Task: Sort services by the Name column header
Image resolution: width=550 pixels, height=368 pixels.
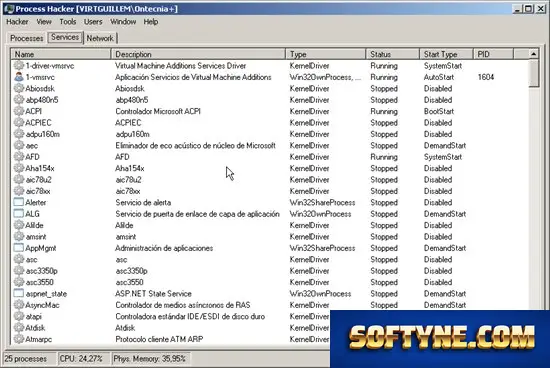Action: [61, 54]
